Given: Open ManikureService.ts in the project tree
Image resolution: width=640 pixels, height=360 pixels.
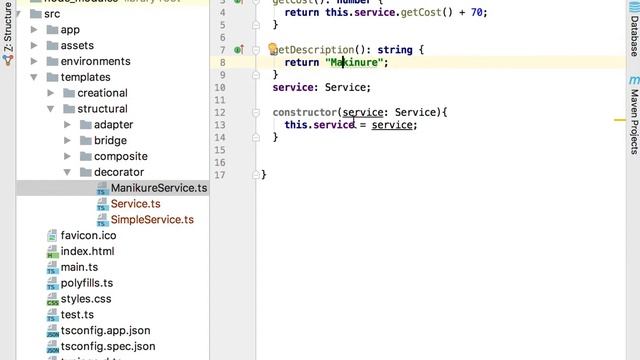Looking at the screenshot, I should coord(159,188).
